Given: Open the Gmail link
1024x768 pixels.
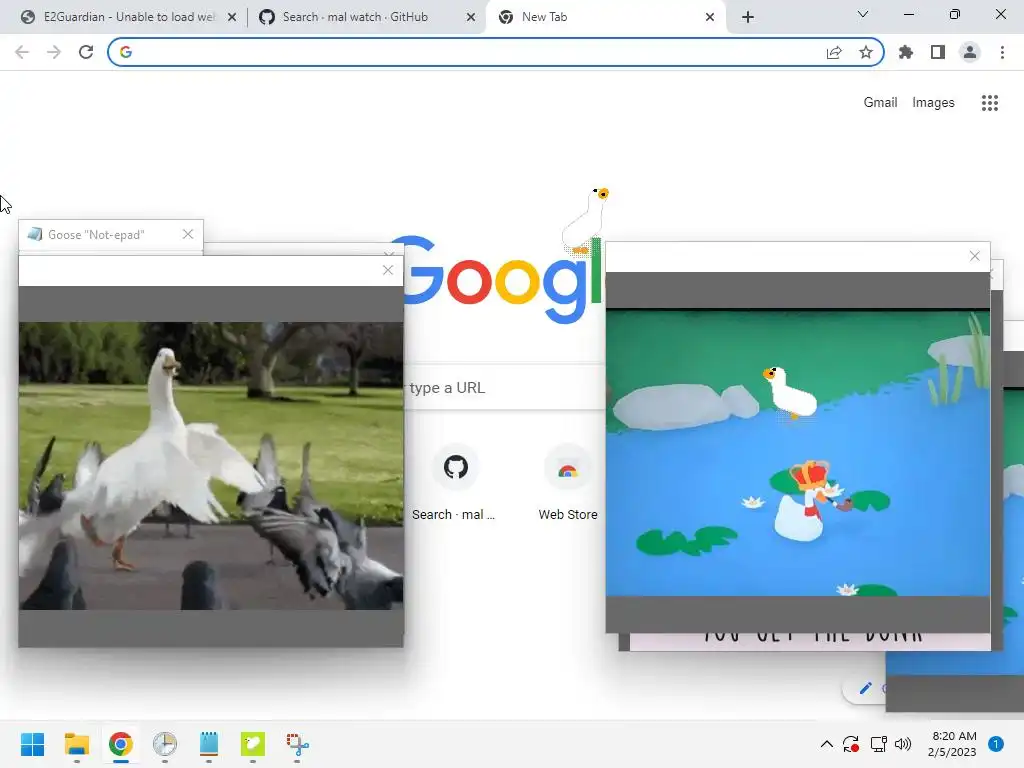Looking at the screenshot, I should tap(880, 103).
